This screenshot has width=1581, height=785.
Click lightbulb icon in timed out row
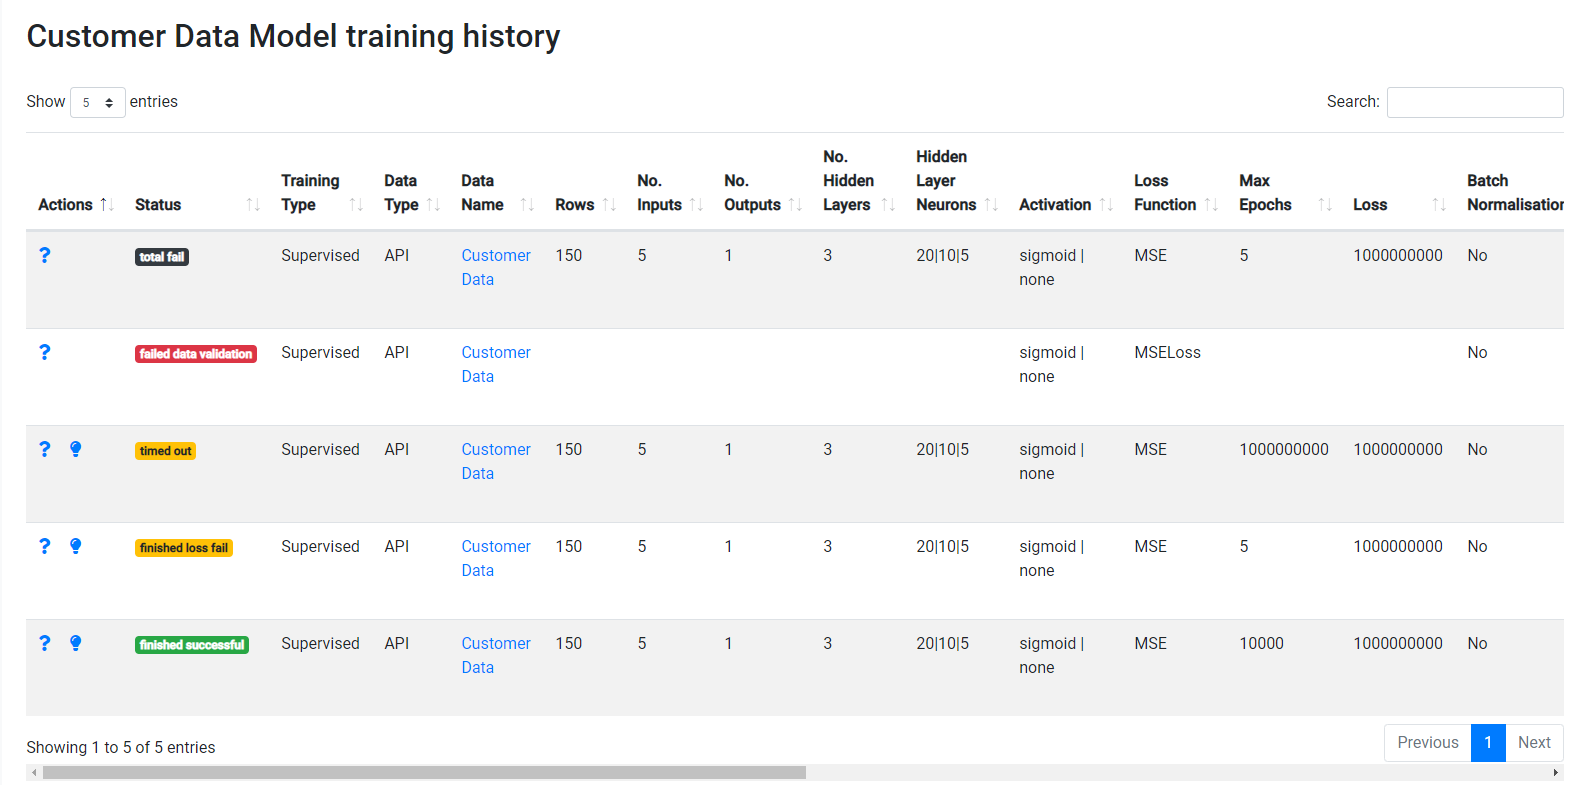coord(75,449)
